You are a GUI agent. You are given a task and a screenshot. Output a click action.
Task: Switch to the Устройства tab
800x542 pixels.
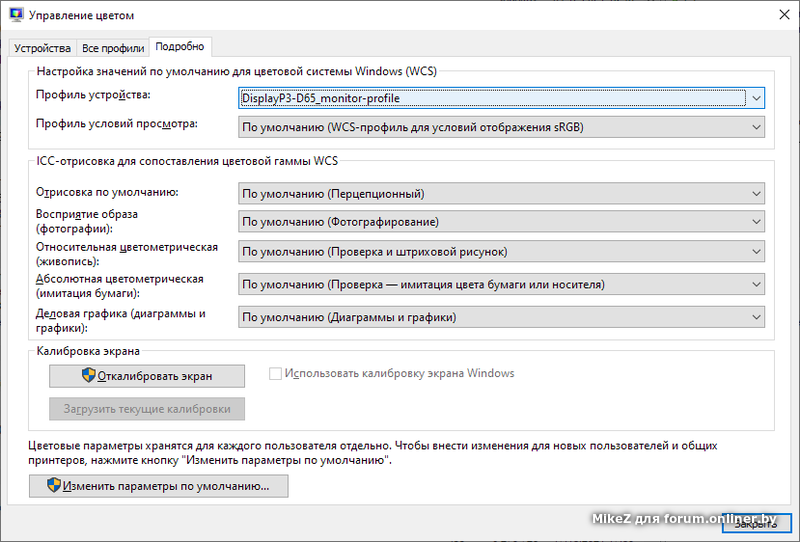(x=43, y=48)
